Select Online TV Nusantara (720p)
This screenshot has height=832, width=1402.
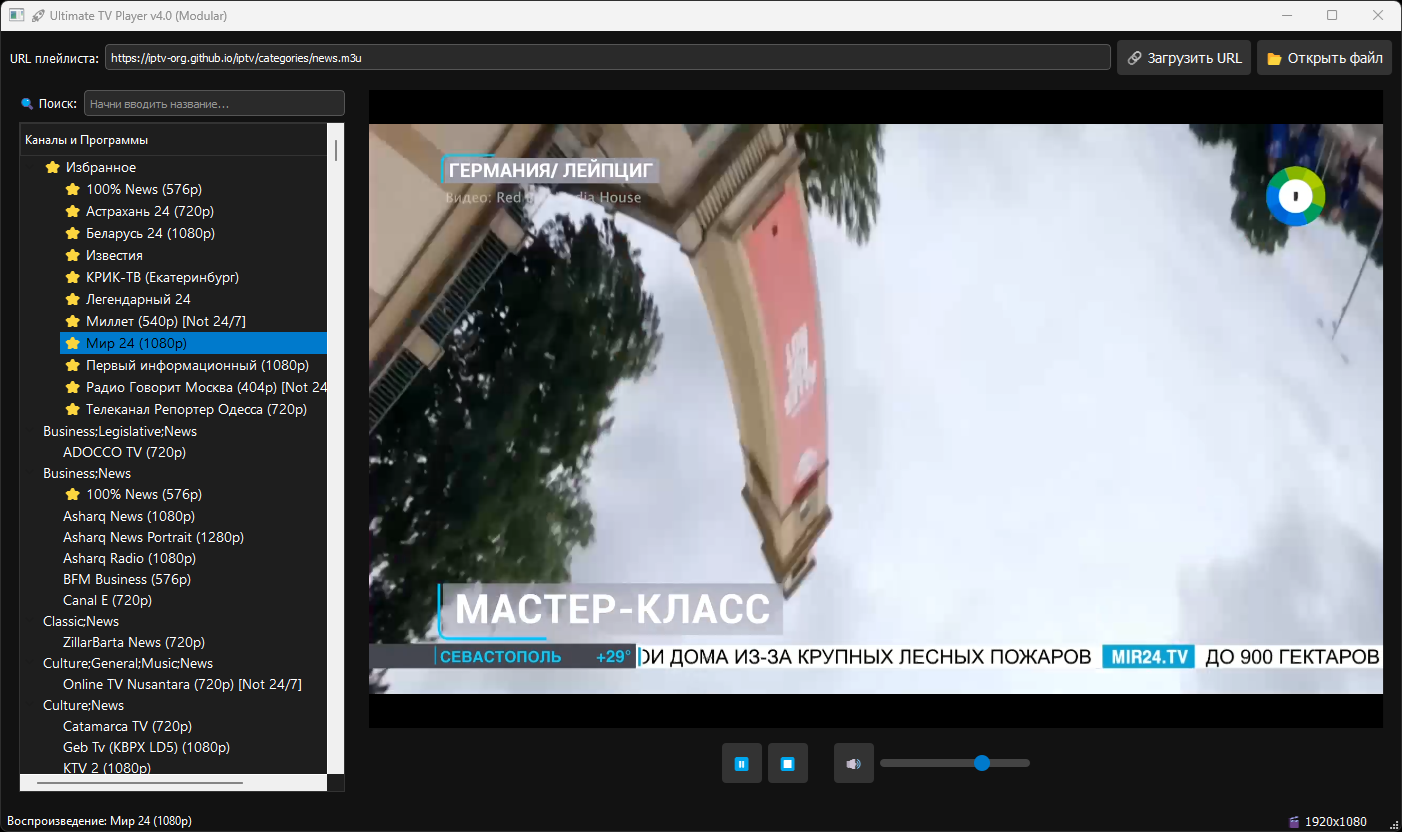pos(182,684)
